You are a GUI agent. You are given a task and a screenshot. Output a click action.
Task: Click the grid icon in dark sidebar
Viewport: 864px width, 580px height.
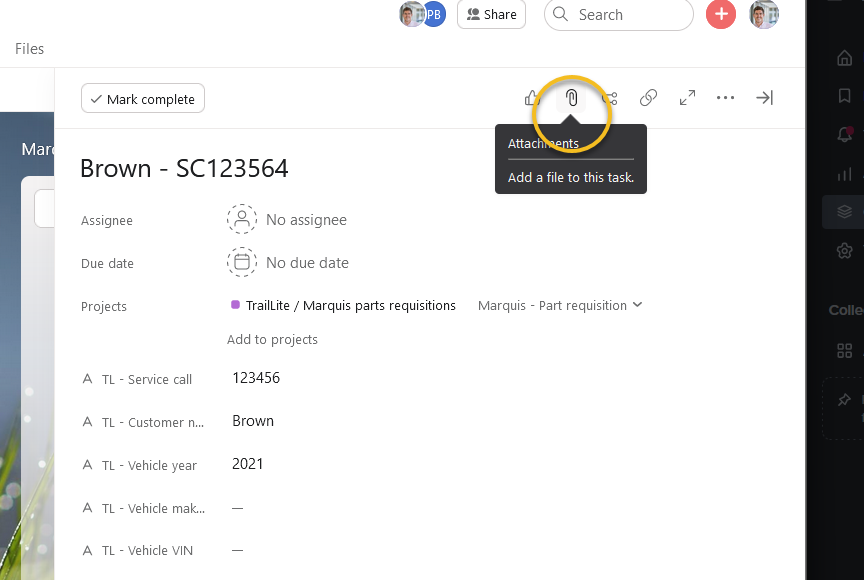[844, 350]
